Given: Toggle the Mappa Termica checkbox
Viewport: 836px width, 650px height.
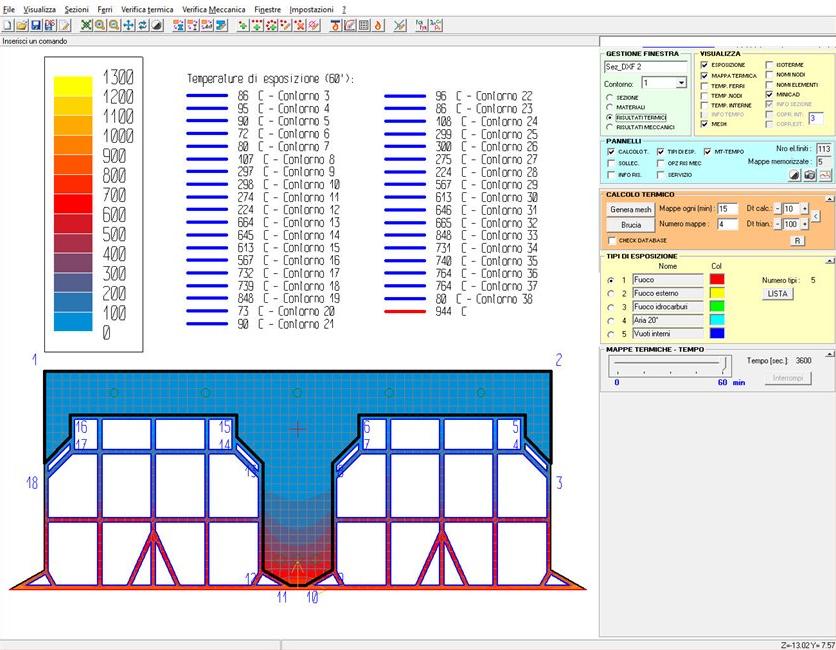Looking at the screenshot, I should point(706,76).
